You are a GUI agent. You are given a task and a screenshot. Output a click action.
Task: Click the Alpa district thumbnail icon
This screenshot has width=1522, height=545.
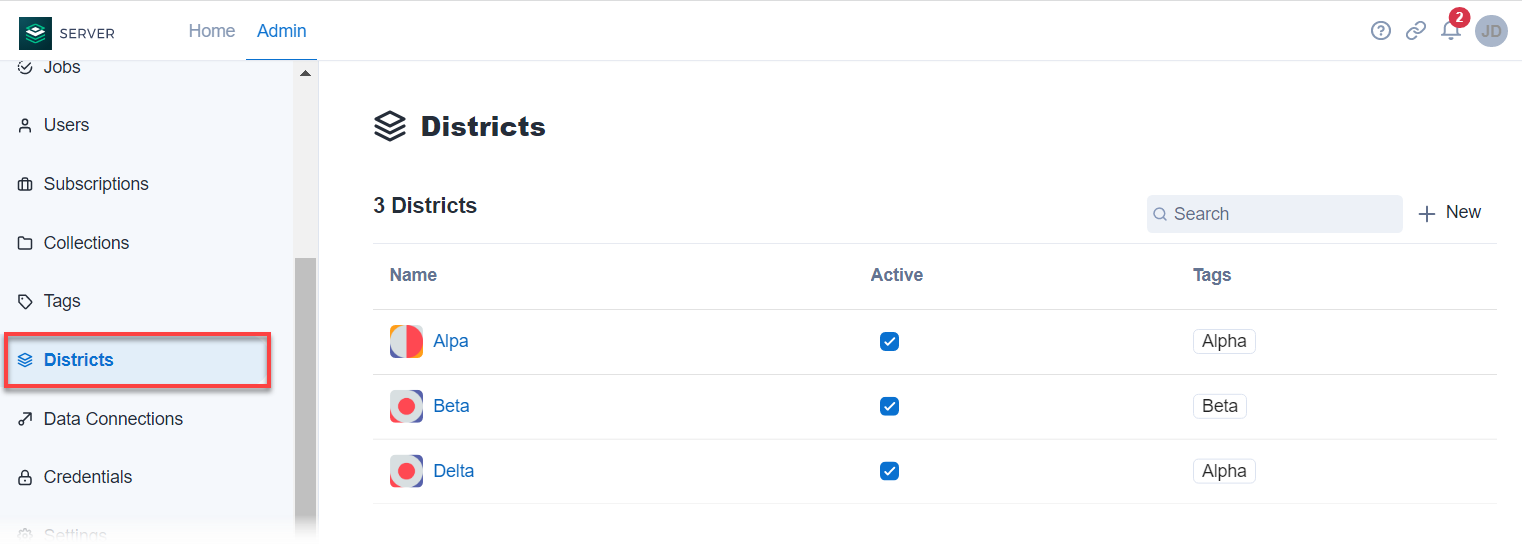coord(406,341)
